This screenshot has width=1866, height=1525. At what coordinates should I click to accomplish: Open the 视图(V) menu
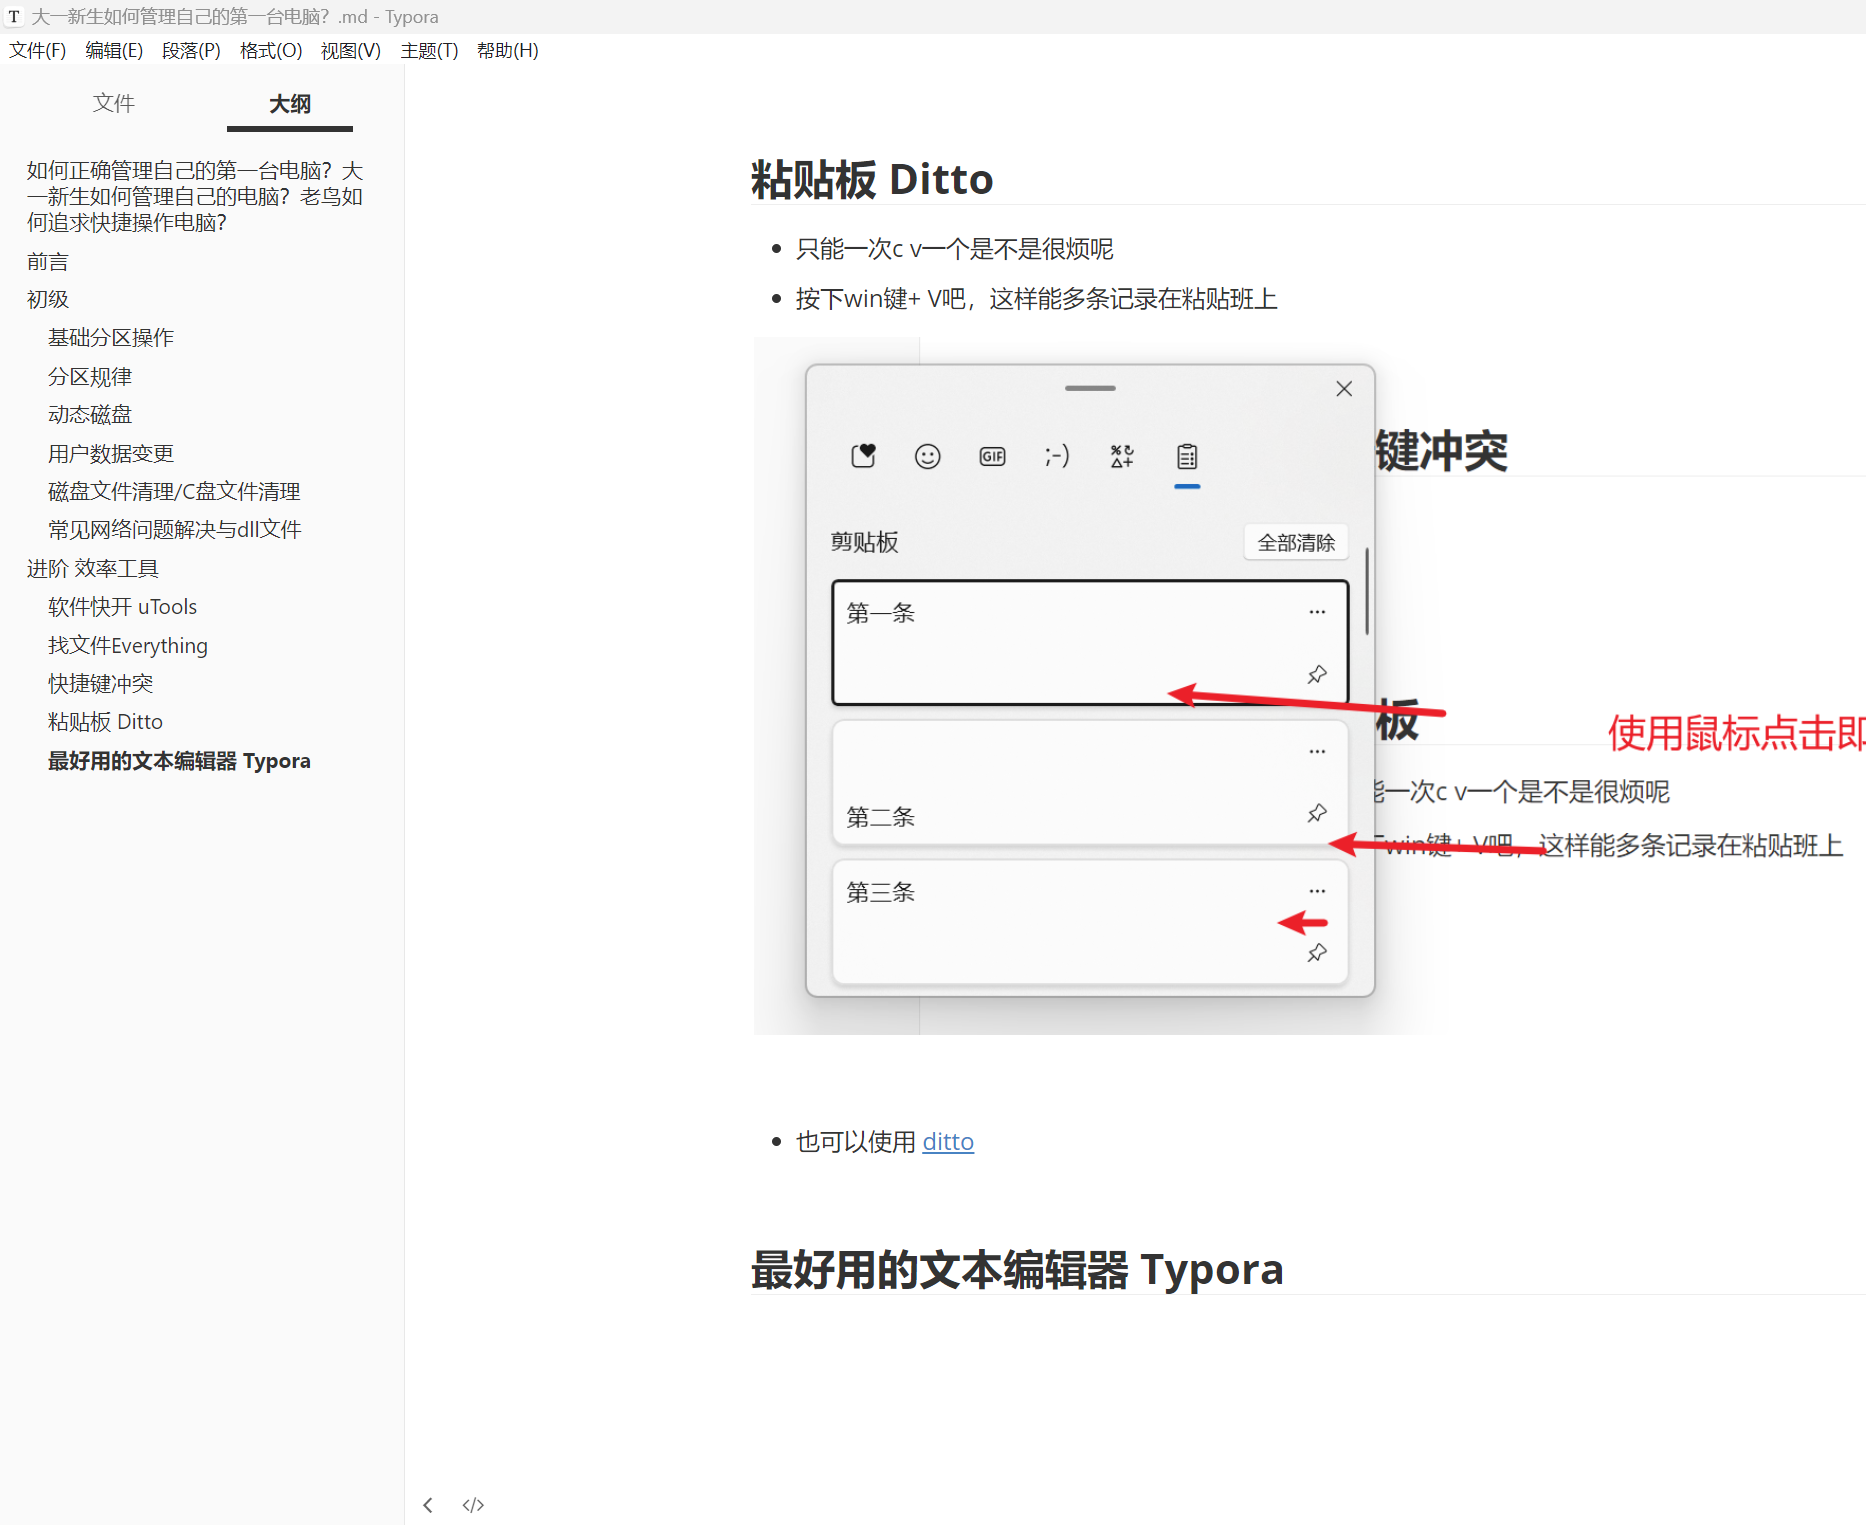[x=351, y=50]
